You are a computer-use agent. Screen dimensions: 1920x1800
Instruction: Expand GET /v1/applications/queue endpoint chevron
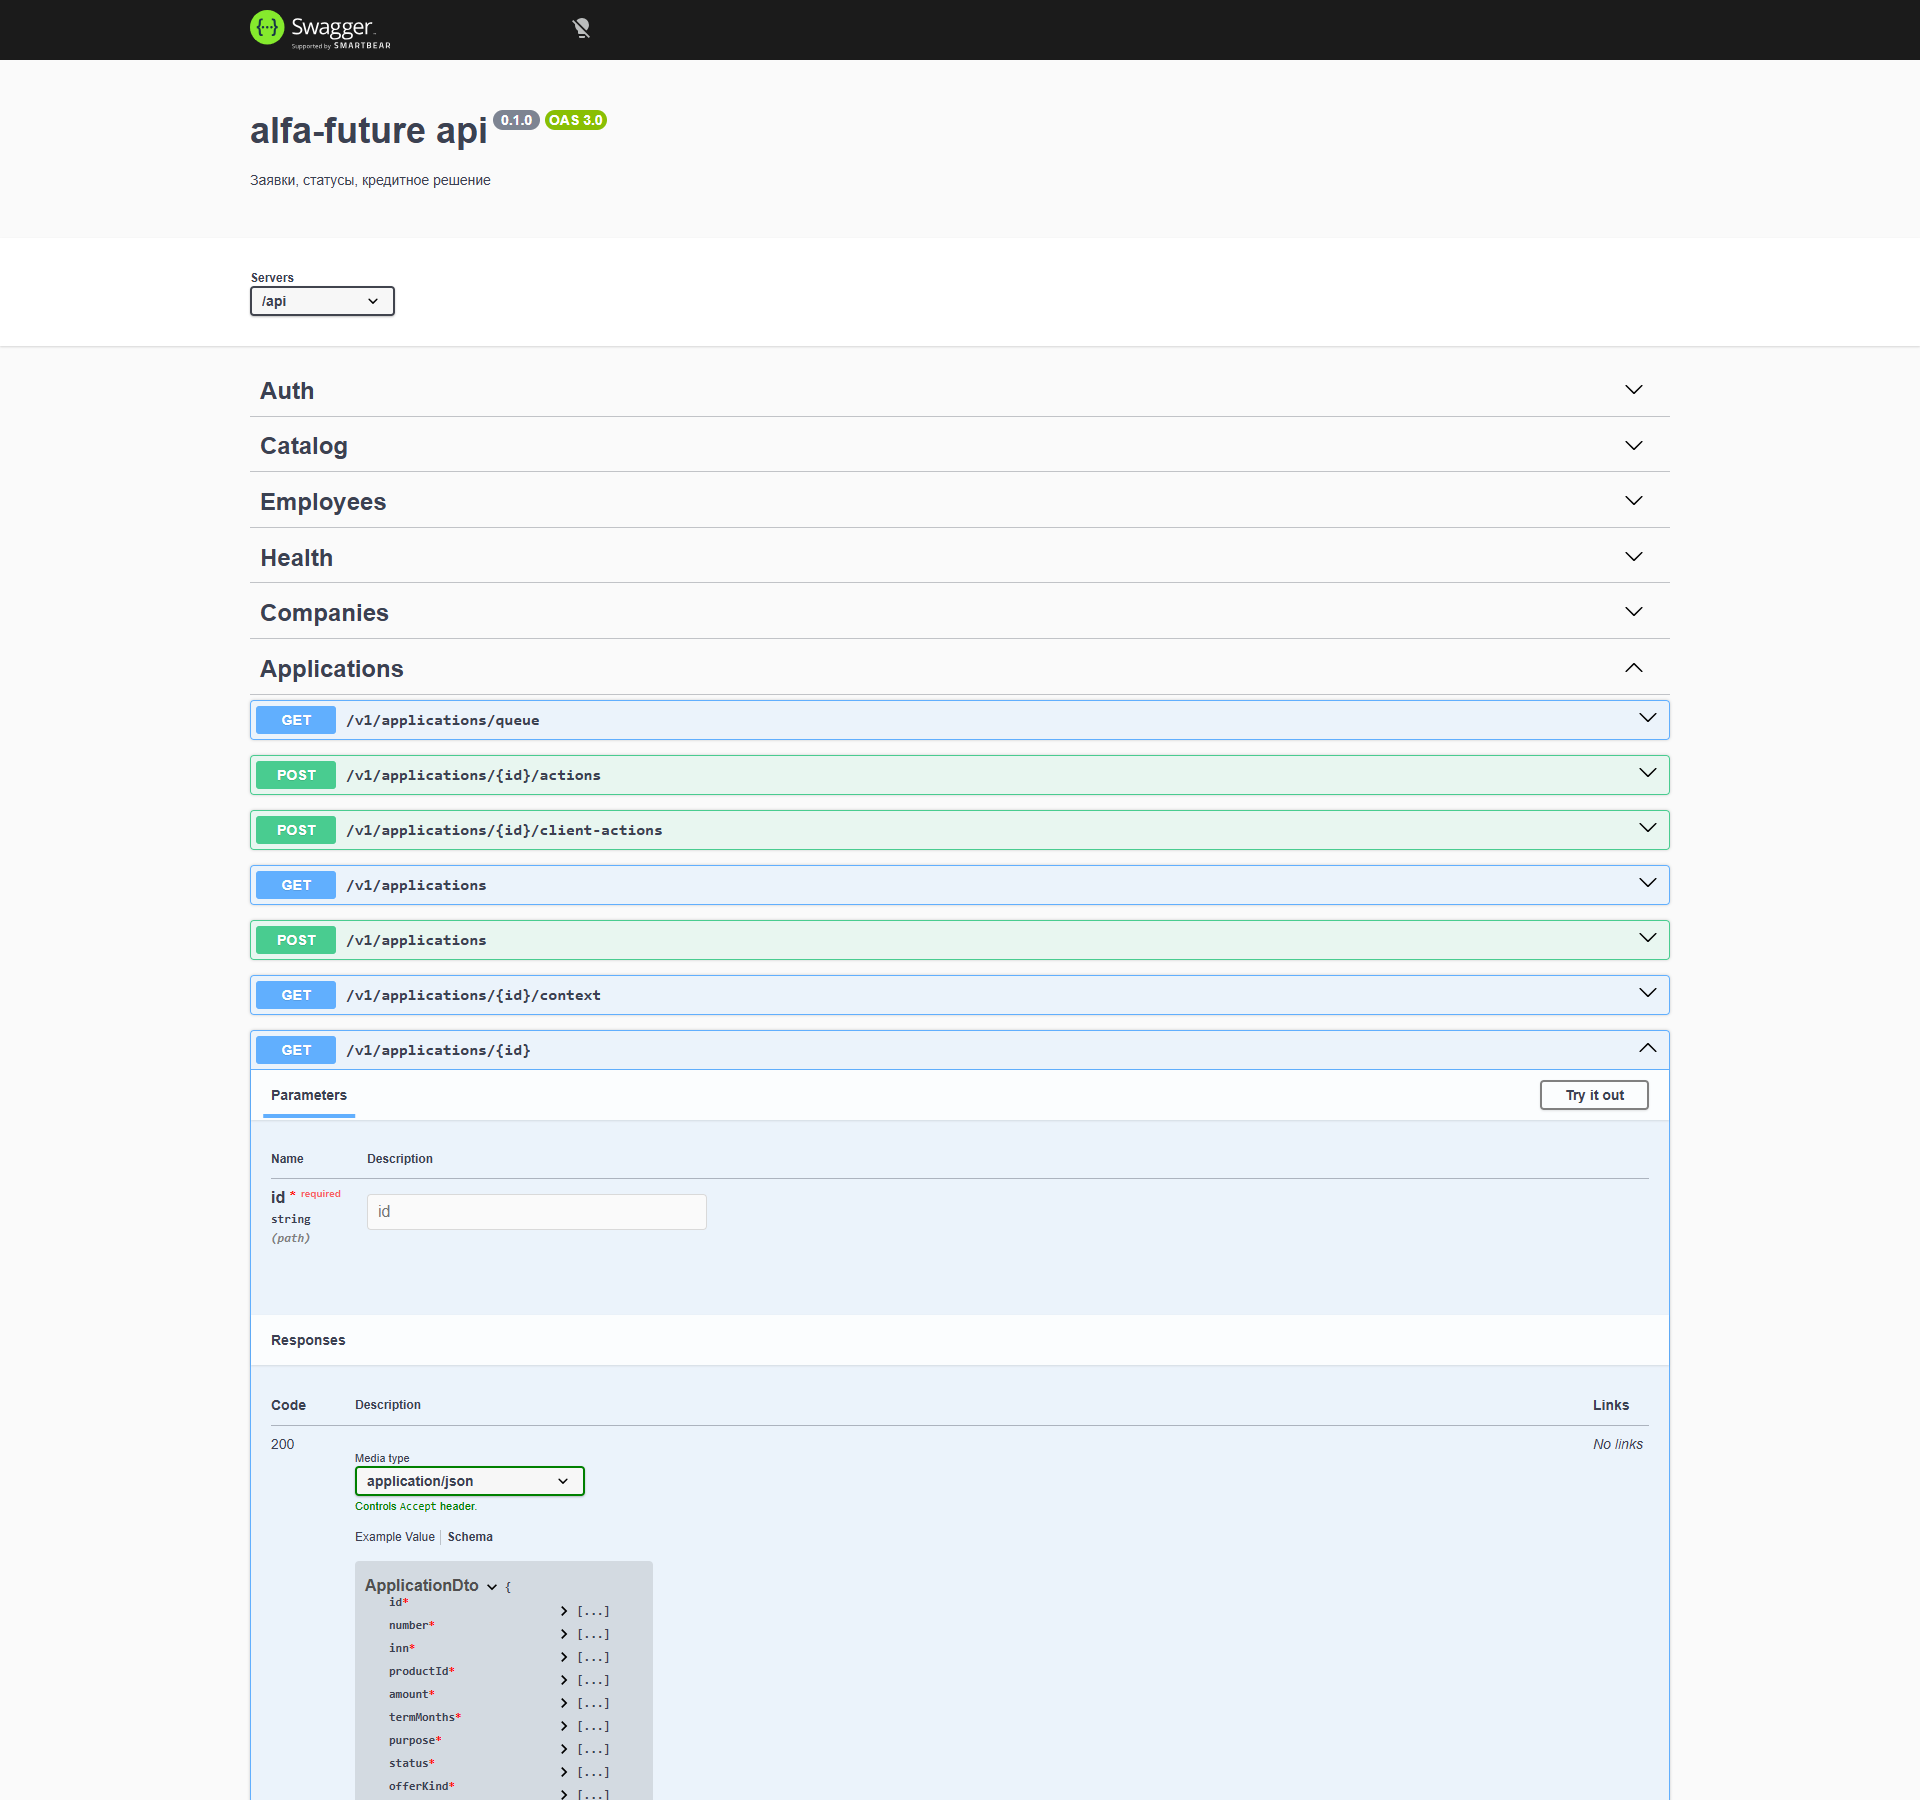tap(1647, 718)
